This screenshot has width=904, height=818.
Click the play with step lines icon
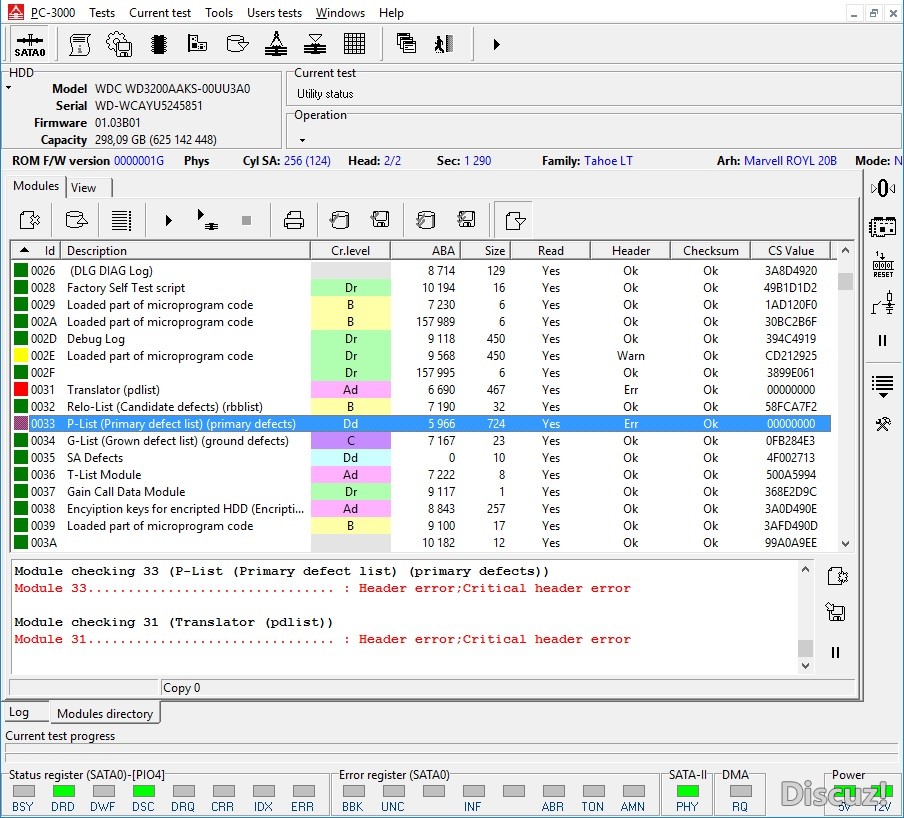tap(207, 220)
